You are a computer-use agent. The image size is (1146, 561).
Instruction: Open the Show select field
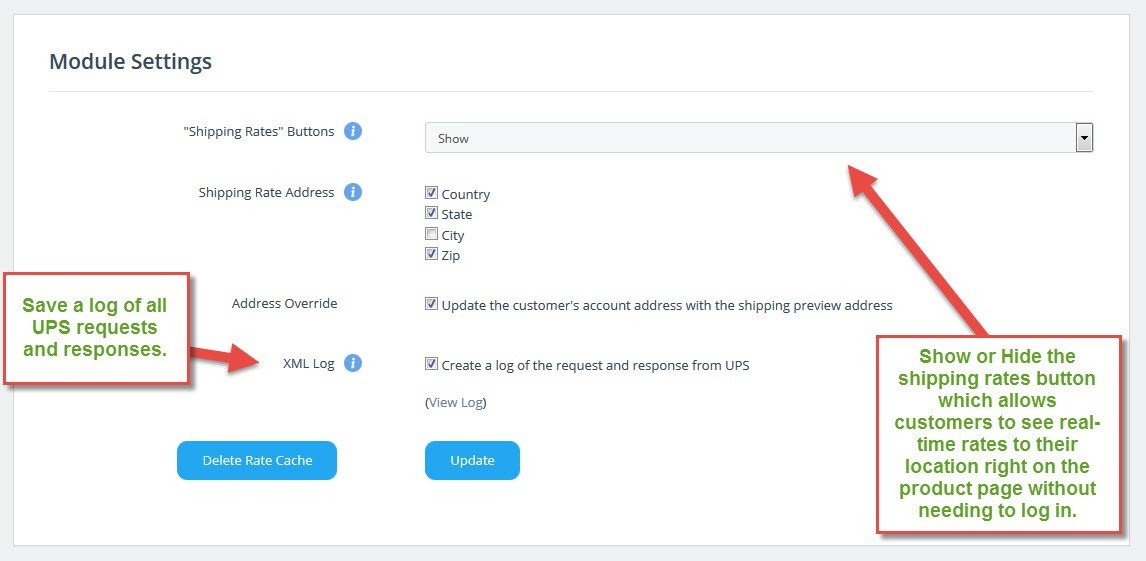[759, 137]
